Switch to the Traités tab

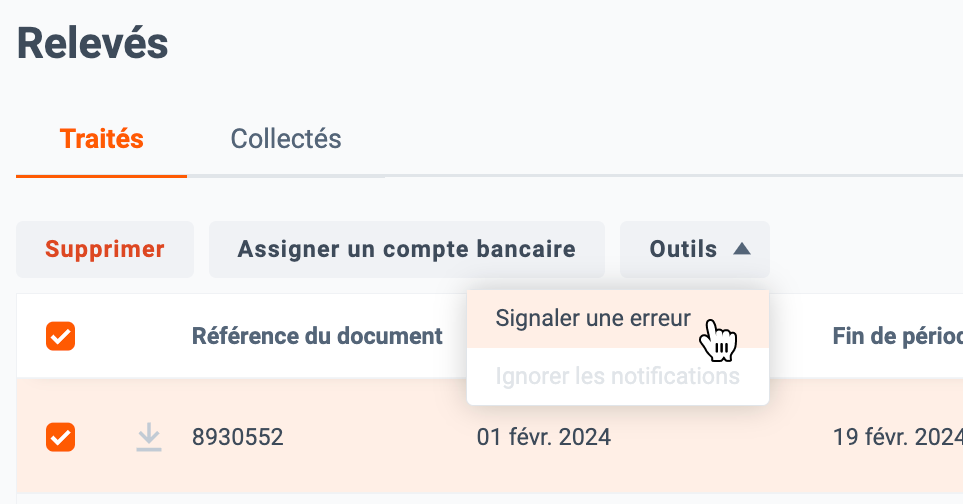pyautogui.click(x=101, y=139)
